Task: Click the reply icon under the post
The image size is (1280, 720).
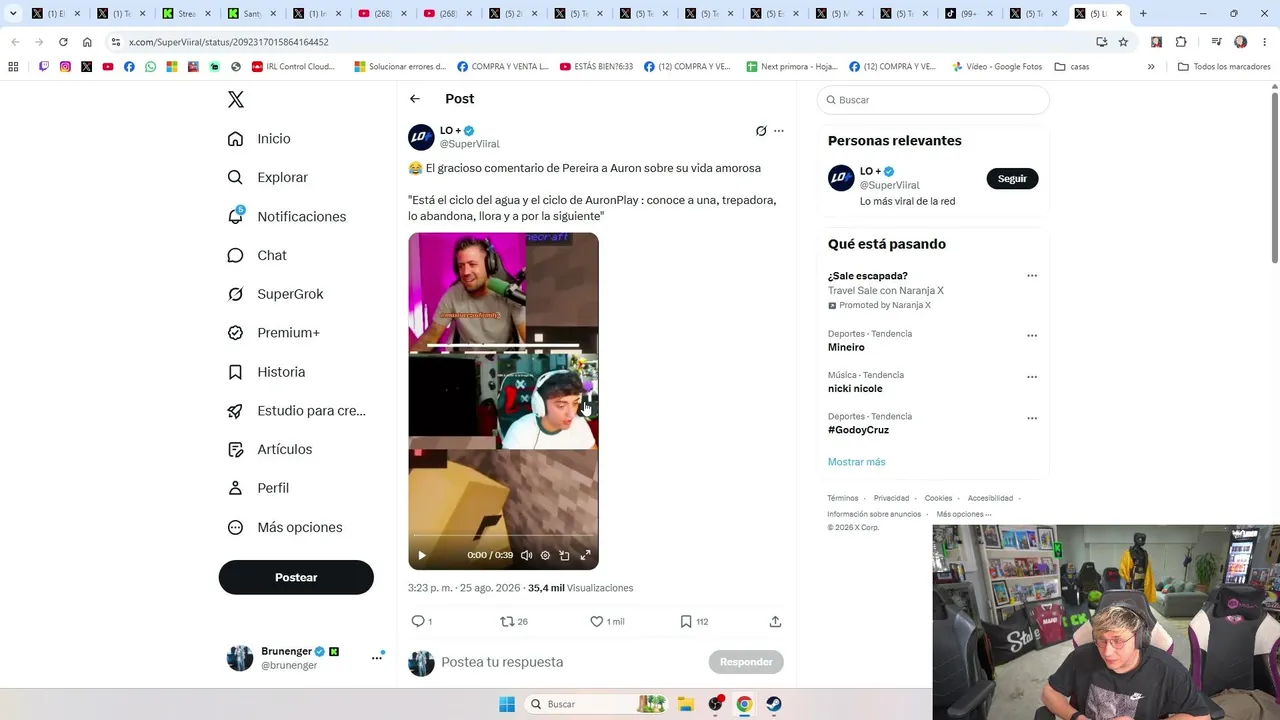Action: coord(418,621)
